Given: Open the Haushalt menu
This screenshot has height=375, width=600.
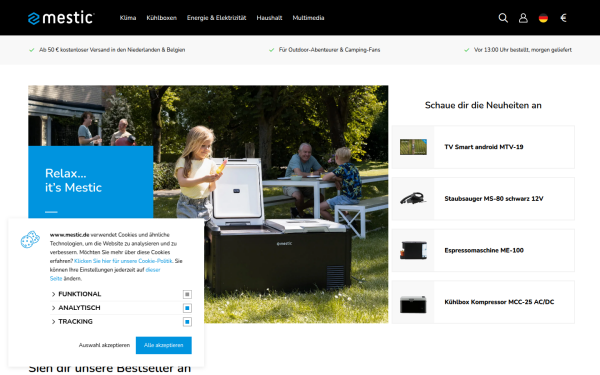Looking at the screenshot, I should click(x=269, y=18).
